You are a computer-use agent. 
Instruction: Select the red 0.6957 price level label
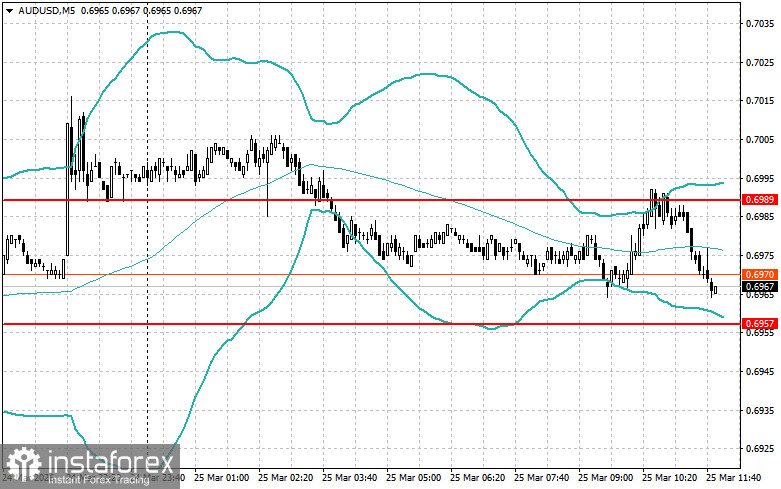click(760, 324)
